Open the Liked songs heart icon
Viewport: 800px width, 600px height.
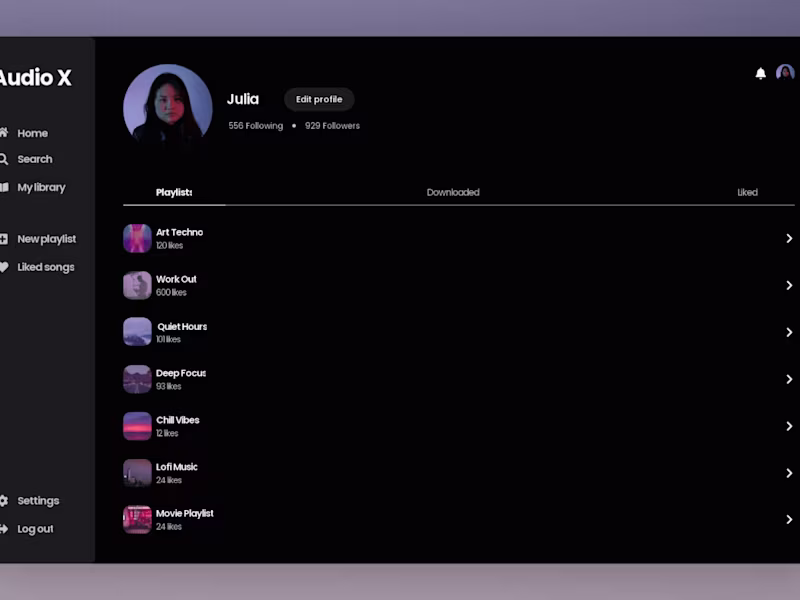[x=4, y=267]
